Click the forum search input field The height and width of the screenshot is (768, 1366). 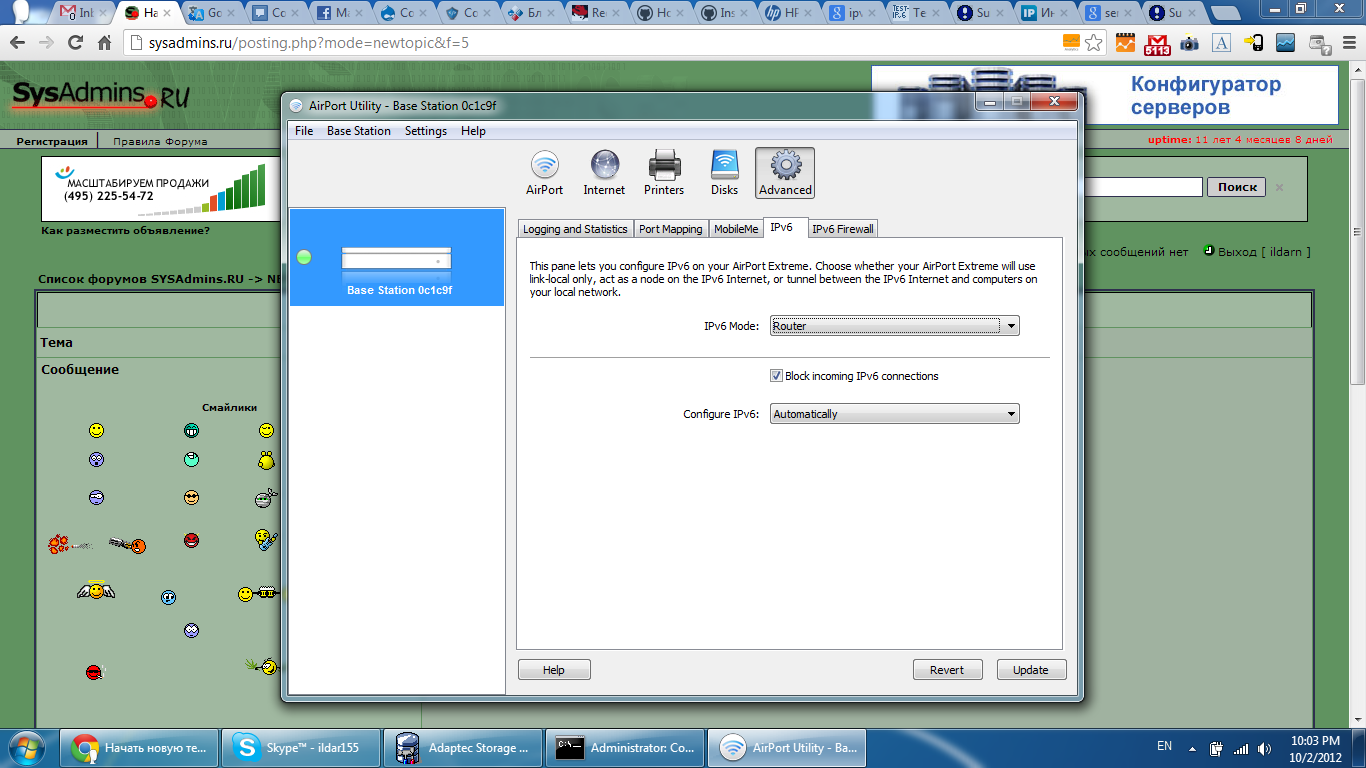pyautogui.click(x=1144, y=187)
